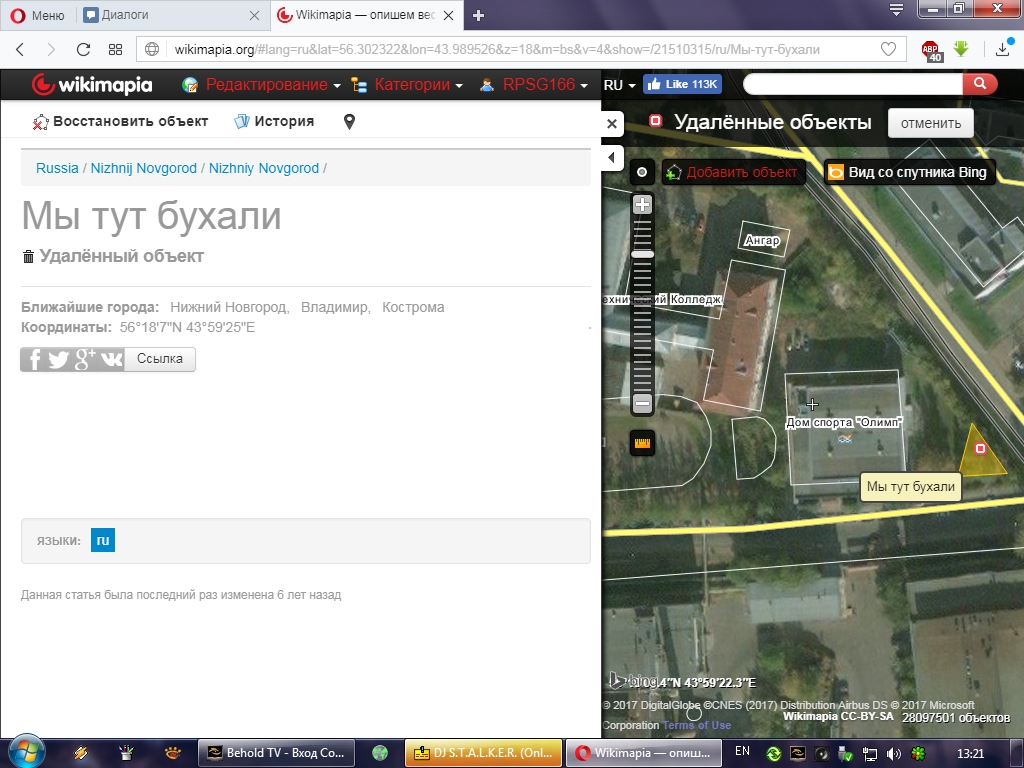Click the green download arrow extension
The image size is (1024, 768).
[961, 48]
